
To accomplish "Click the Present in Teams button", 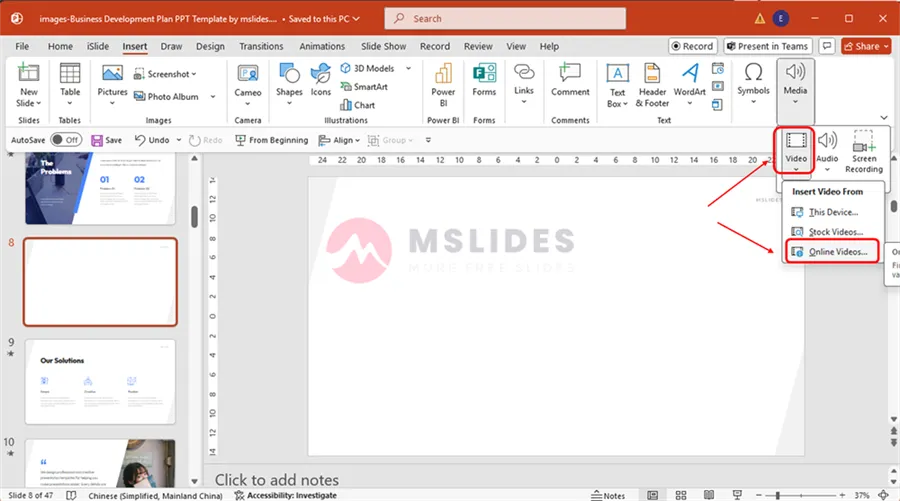I will [767, 46].
